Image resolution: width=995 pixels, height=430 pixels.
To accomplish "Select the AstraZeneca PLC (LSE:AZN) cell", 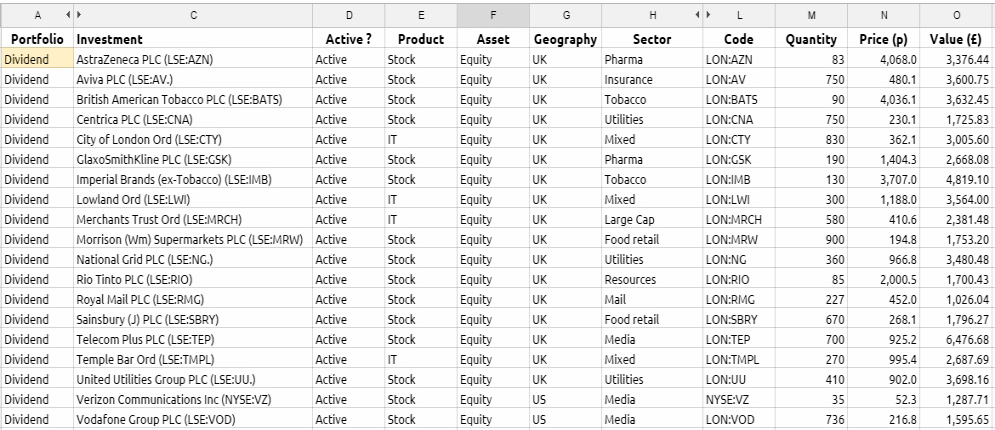I will (193, 60).
